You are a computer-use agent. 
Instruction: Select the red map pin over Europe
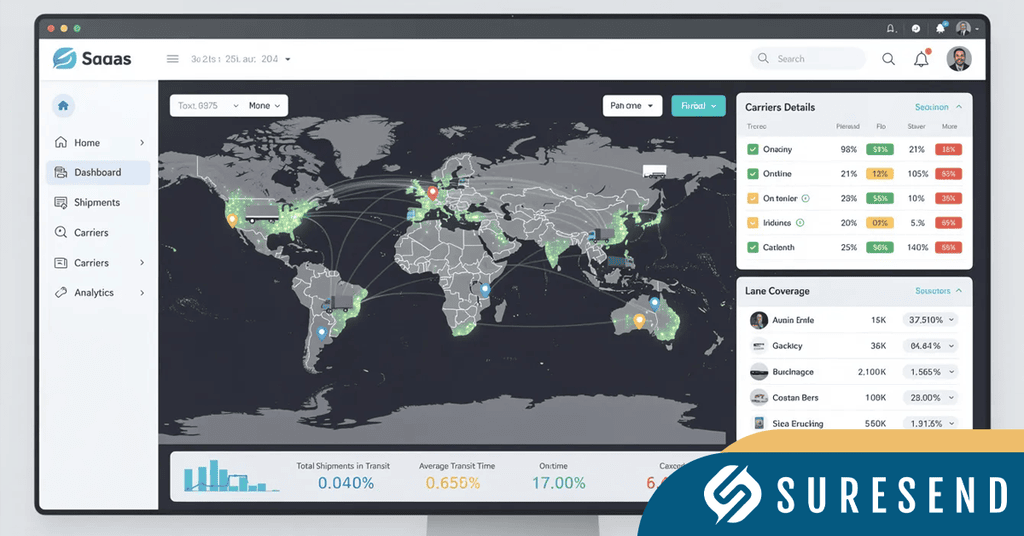(x=432, y=193)
